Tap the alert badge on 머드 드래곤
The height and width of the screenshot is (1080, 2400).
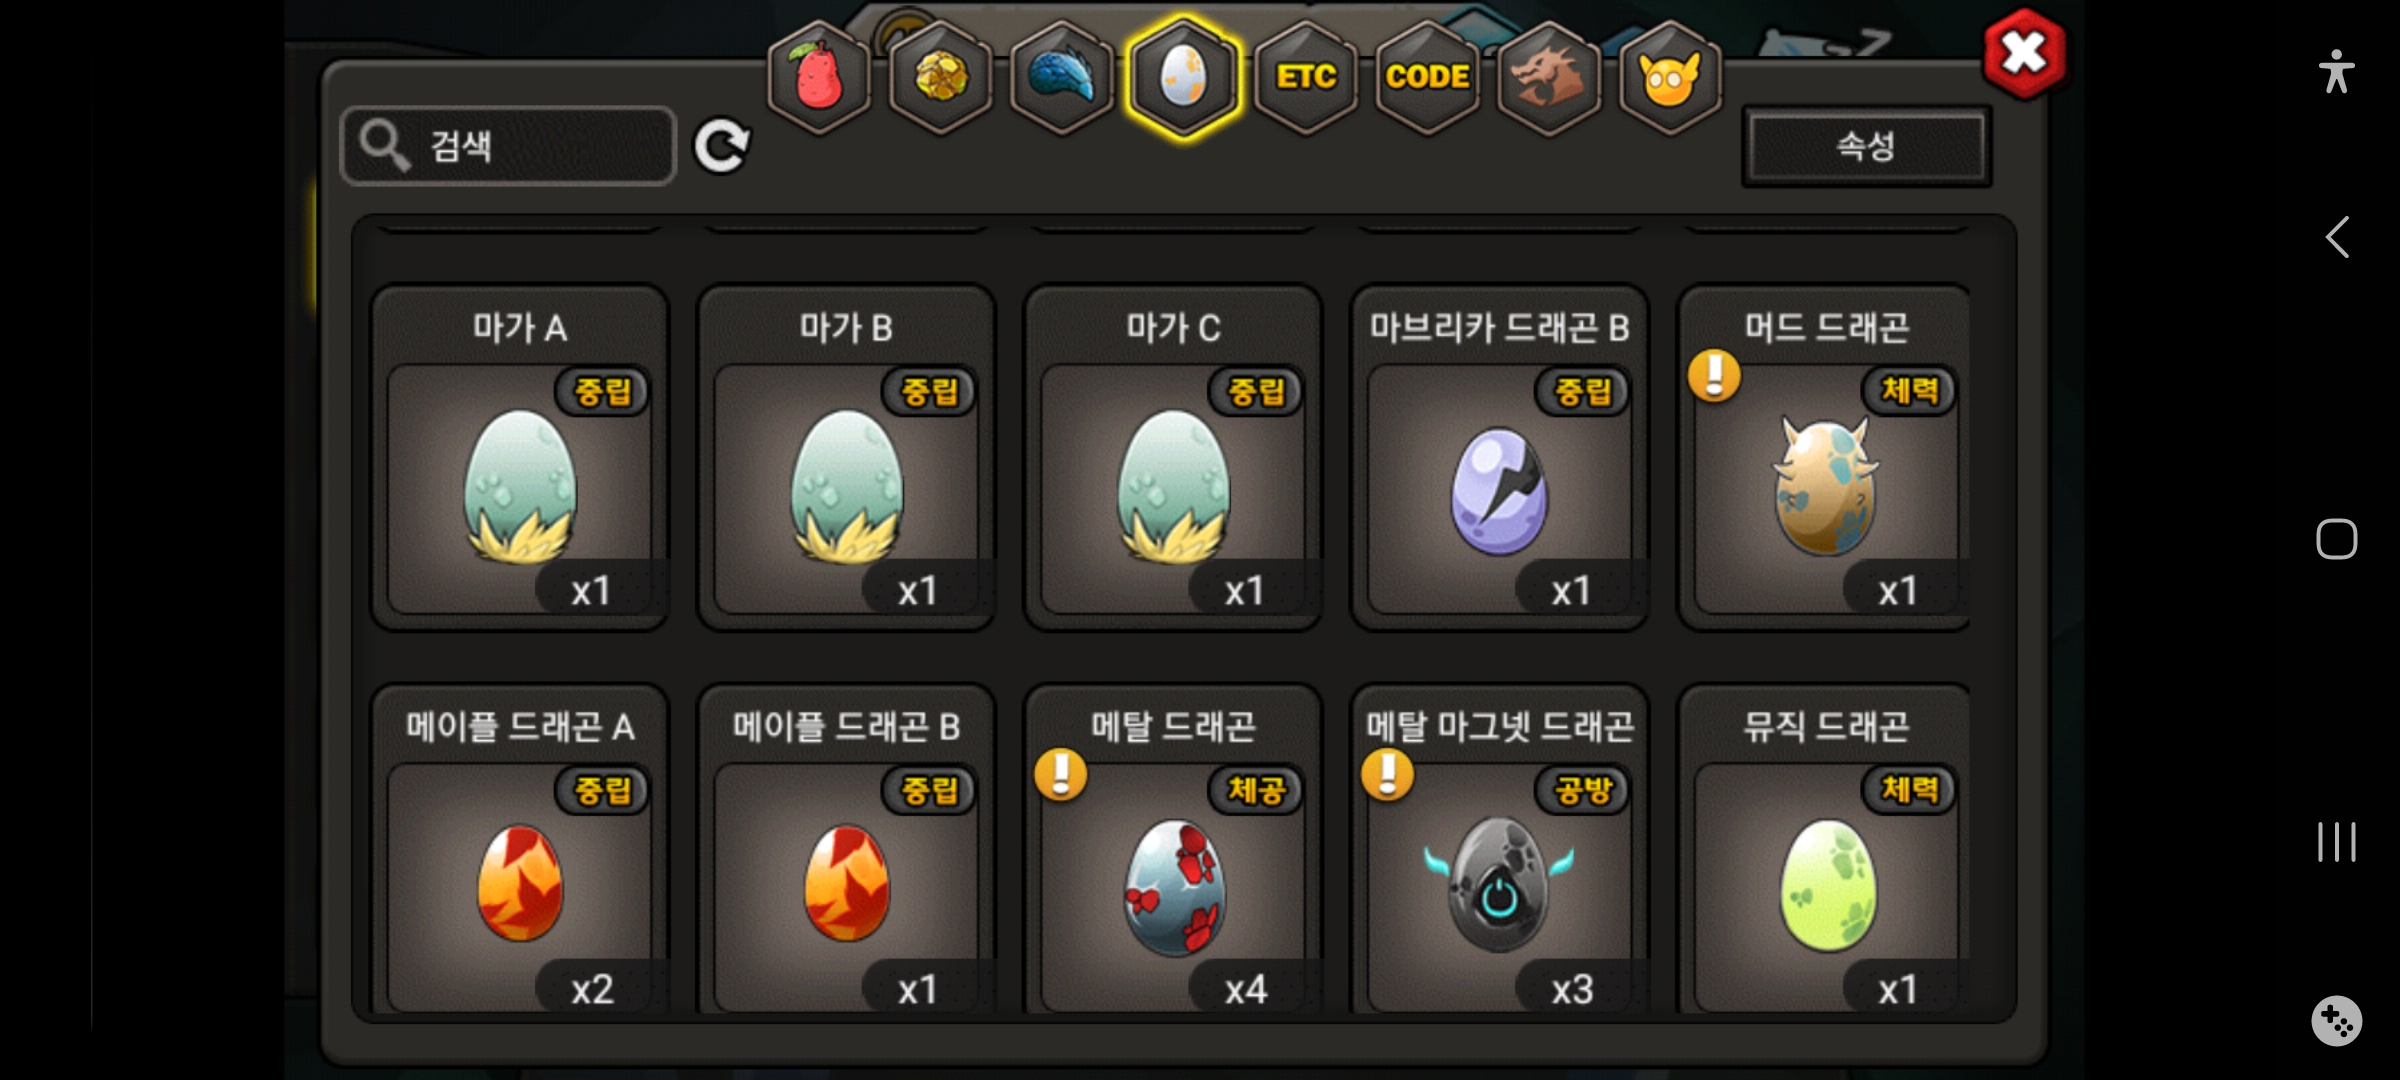(1714, 376)
